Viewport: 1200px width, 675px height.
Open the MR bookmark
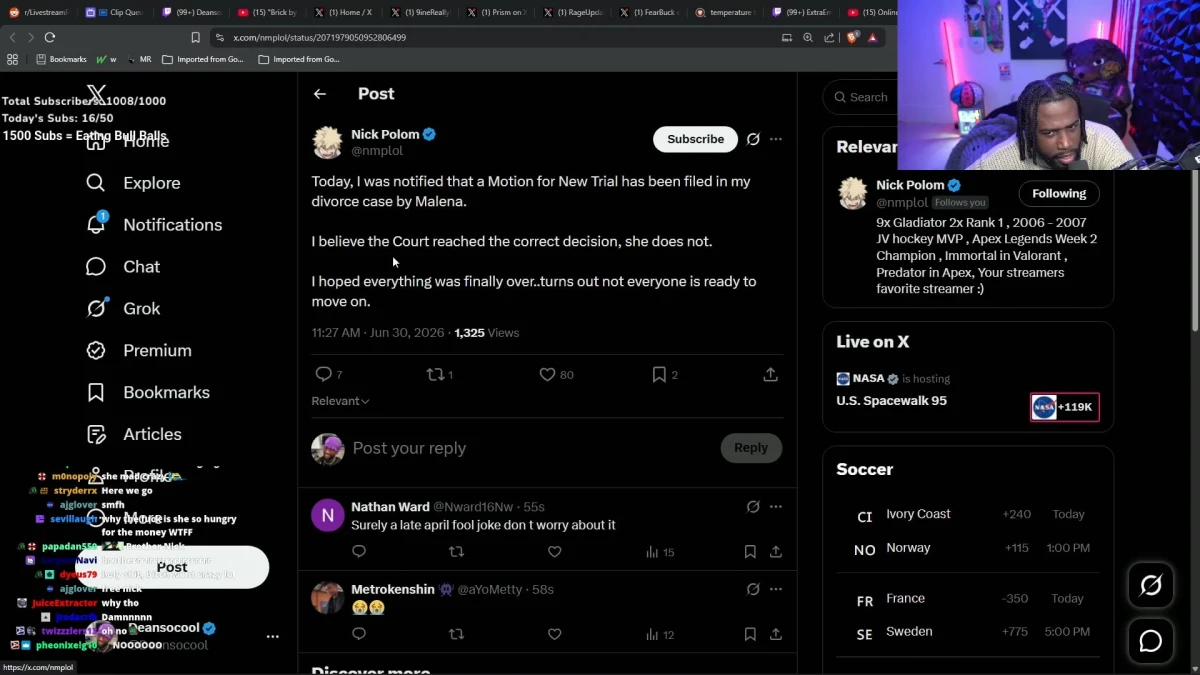coord(139,59)
